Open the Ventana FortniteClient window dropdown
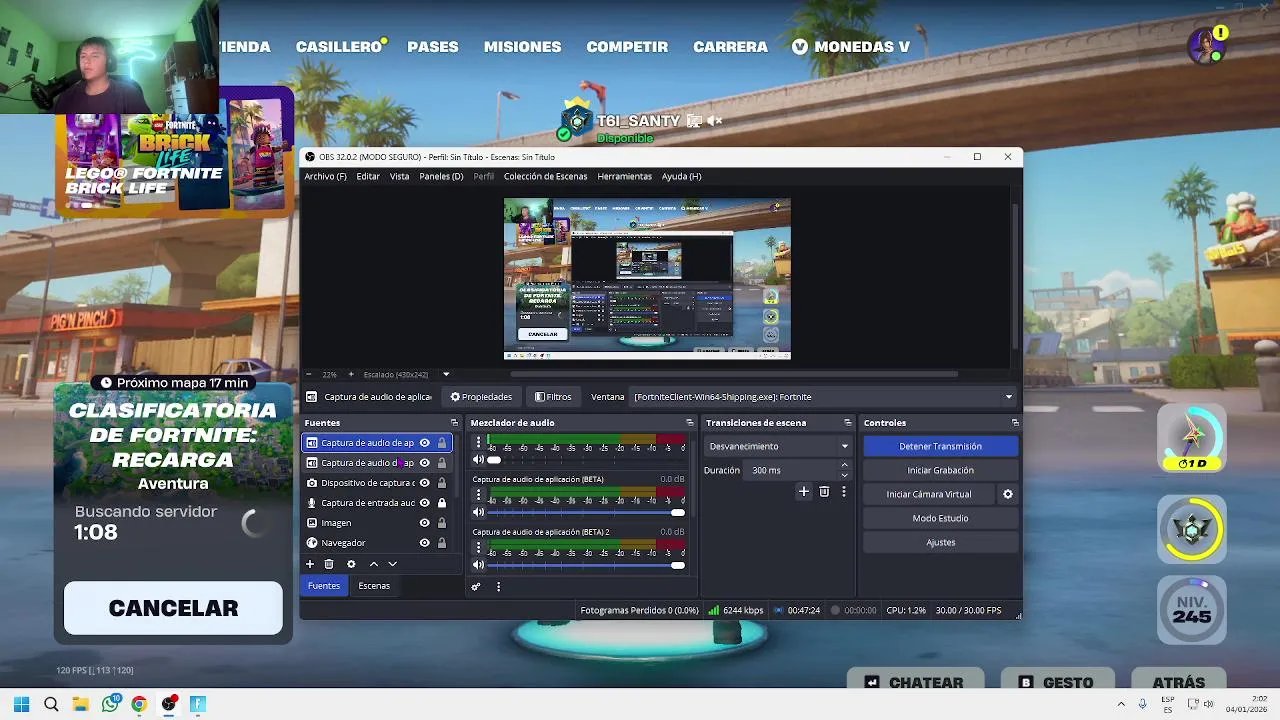 (824, 397)
